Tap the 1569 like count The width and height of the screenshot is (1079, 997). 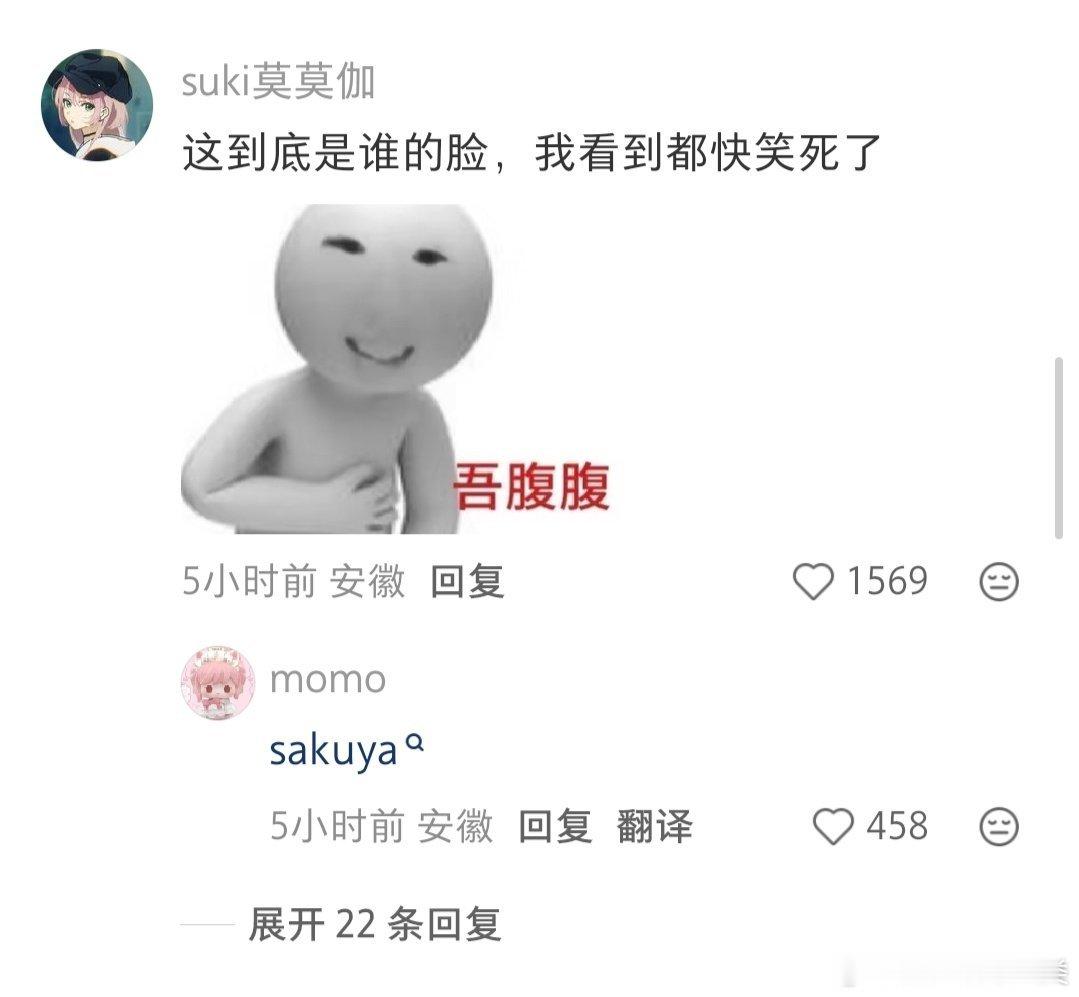tap(887, 581)
